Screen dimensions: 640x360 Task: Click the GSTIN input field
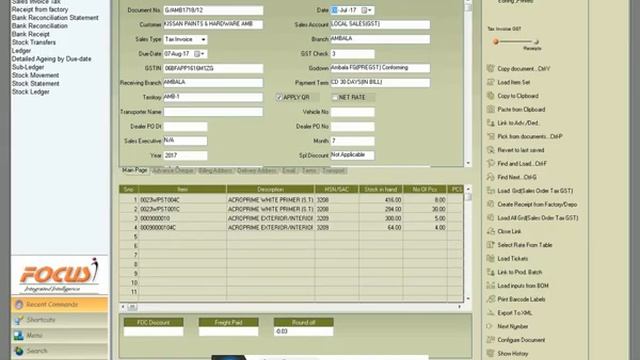pos(213,69)
